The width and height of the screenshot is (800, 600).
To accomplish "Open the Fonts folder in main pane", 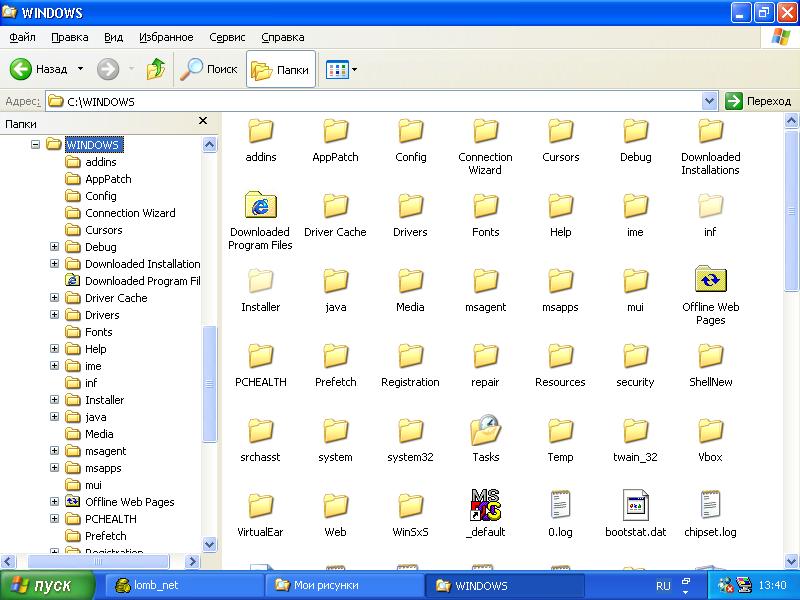I will point(485,206).
